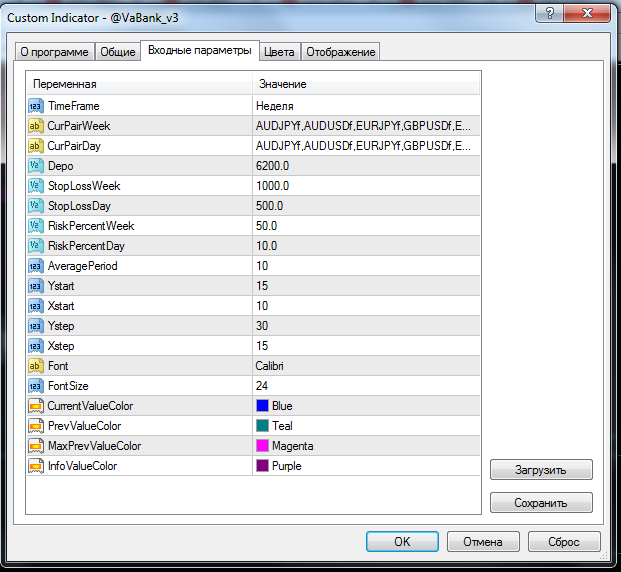Click the OK button
621x572 pixels.
402,541
